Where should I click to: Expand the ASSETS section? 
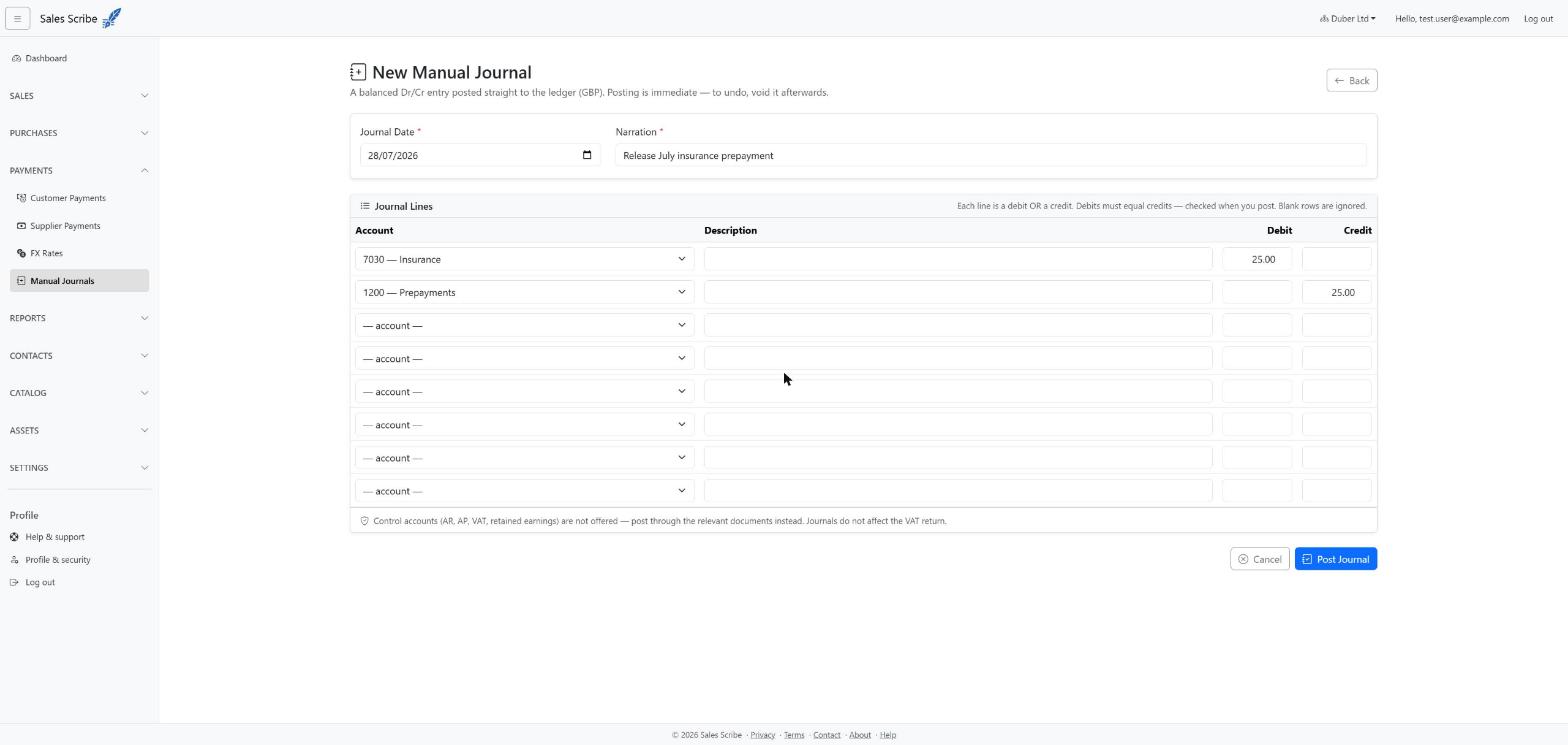pos(79,431)
